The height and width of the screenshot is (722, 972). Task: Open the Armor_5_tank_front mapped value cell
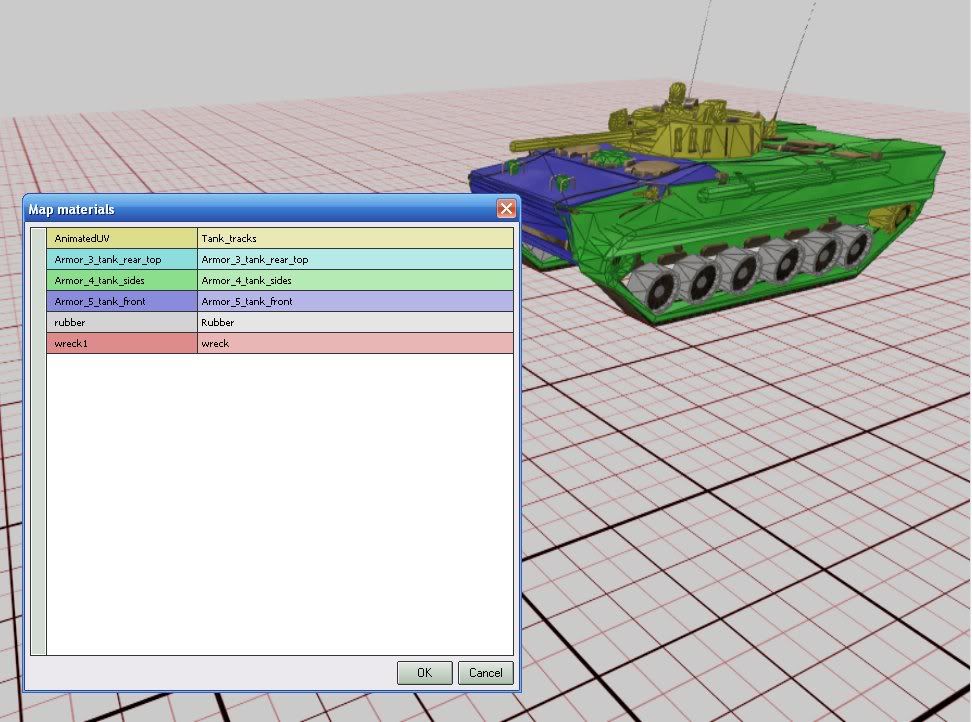tap(355, 301)
